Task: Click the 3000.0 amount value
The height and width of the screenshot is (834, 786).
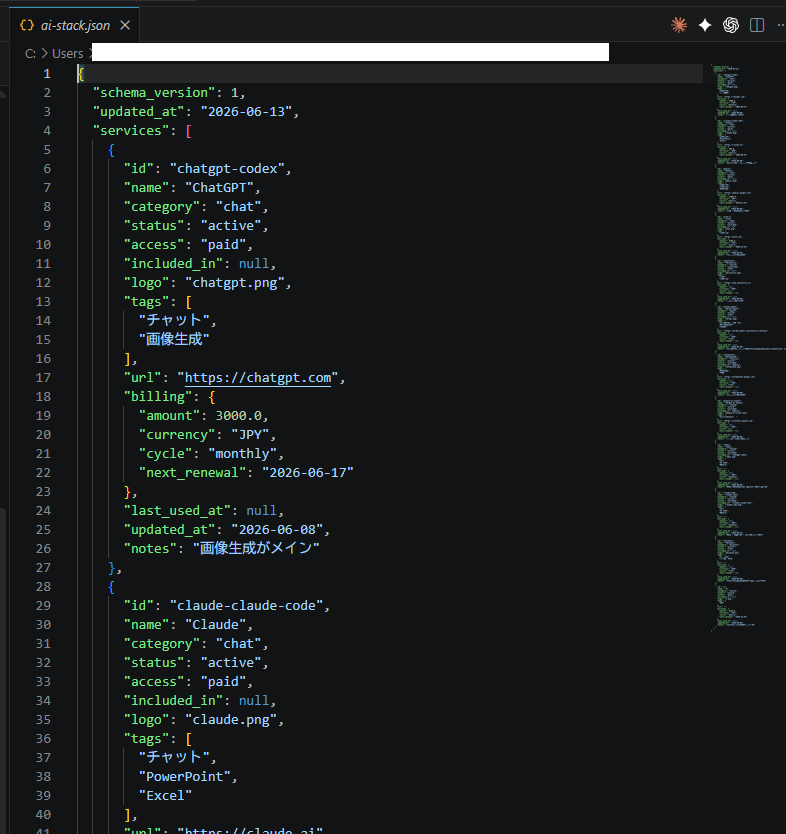Action: (238, 415)
